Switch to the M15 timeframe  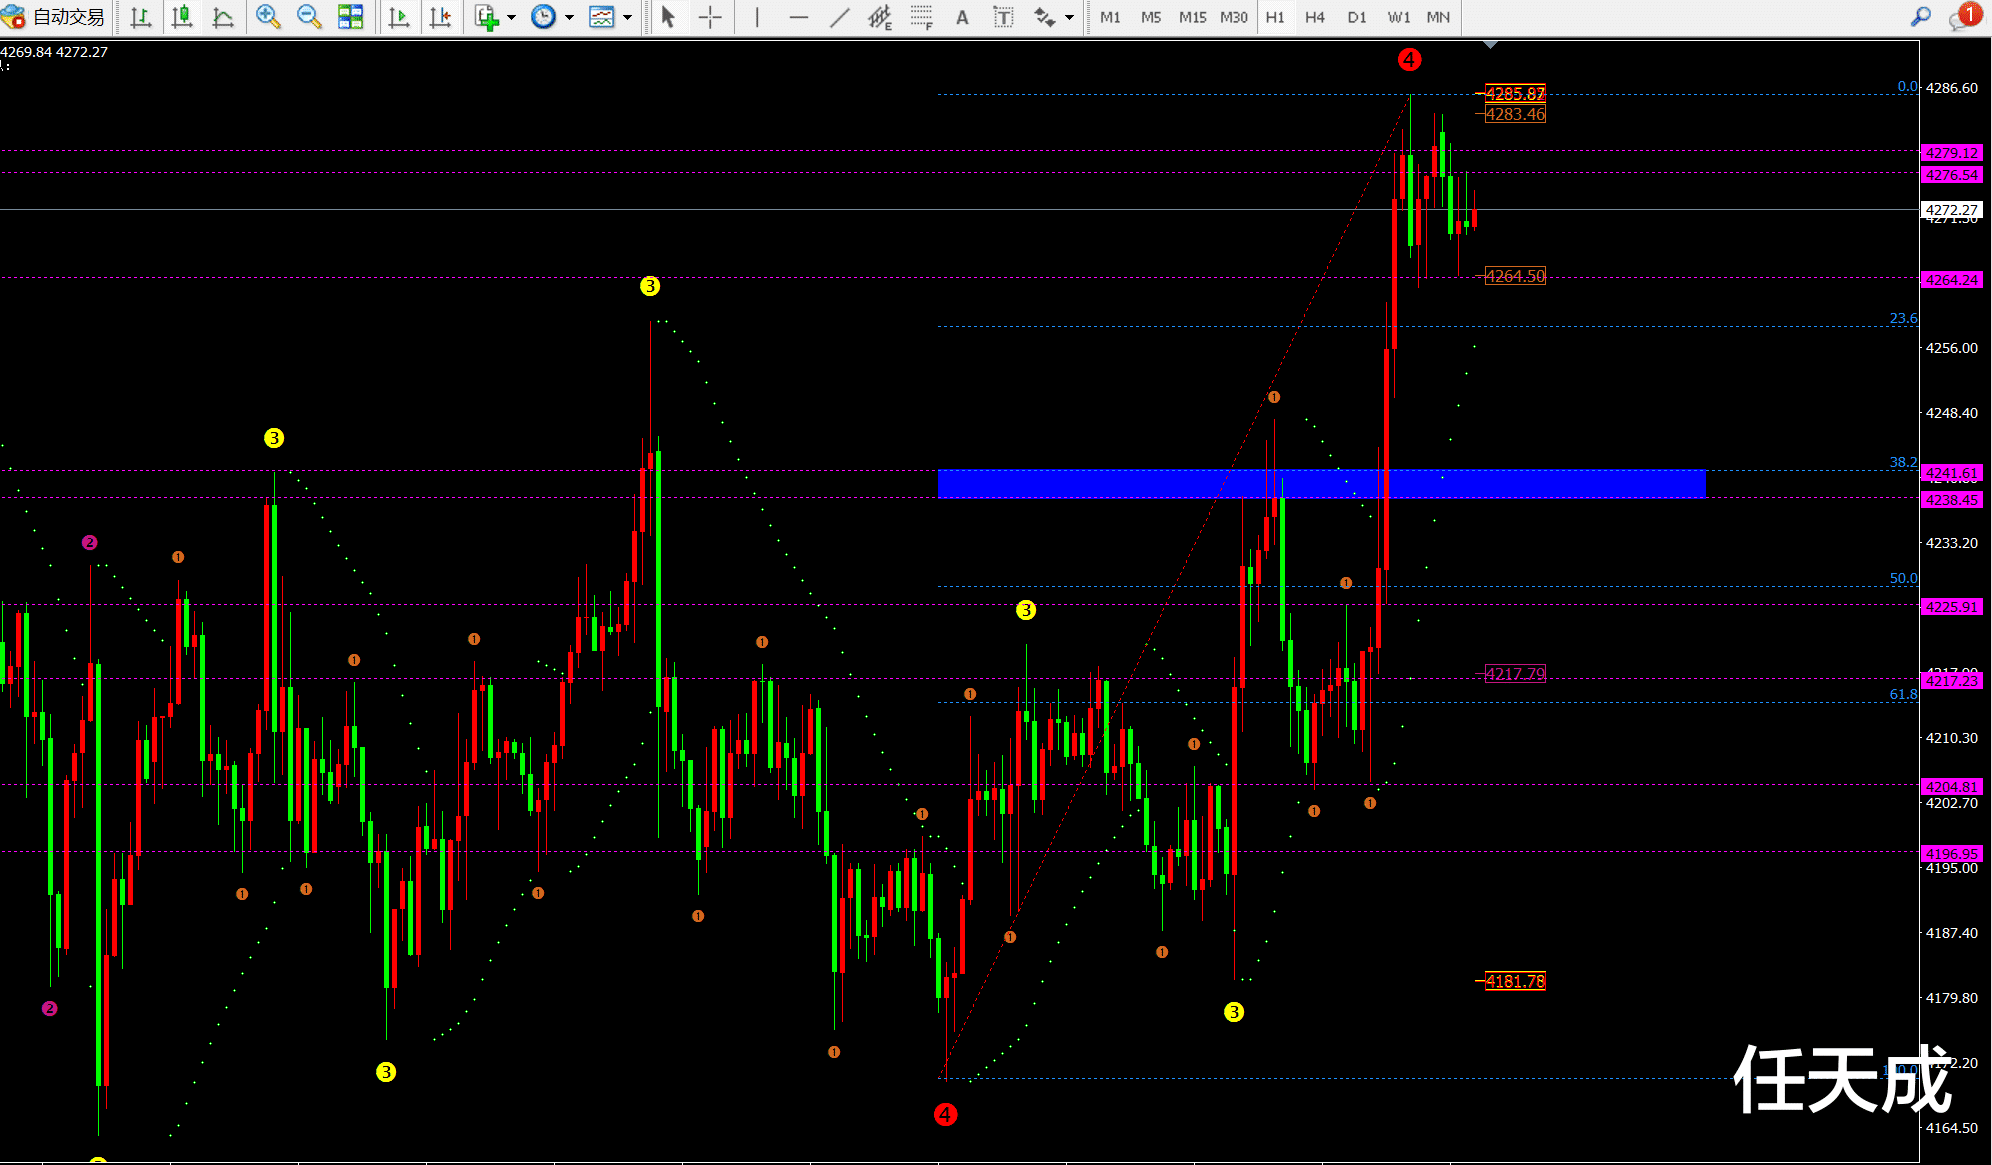[1192, 17]
